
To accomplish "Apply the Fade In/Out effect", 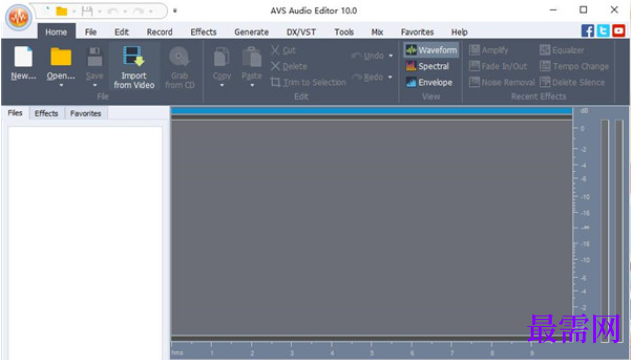I will pyautogui.click(x=498, y=66).
